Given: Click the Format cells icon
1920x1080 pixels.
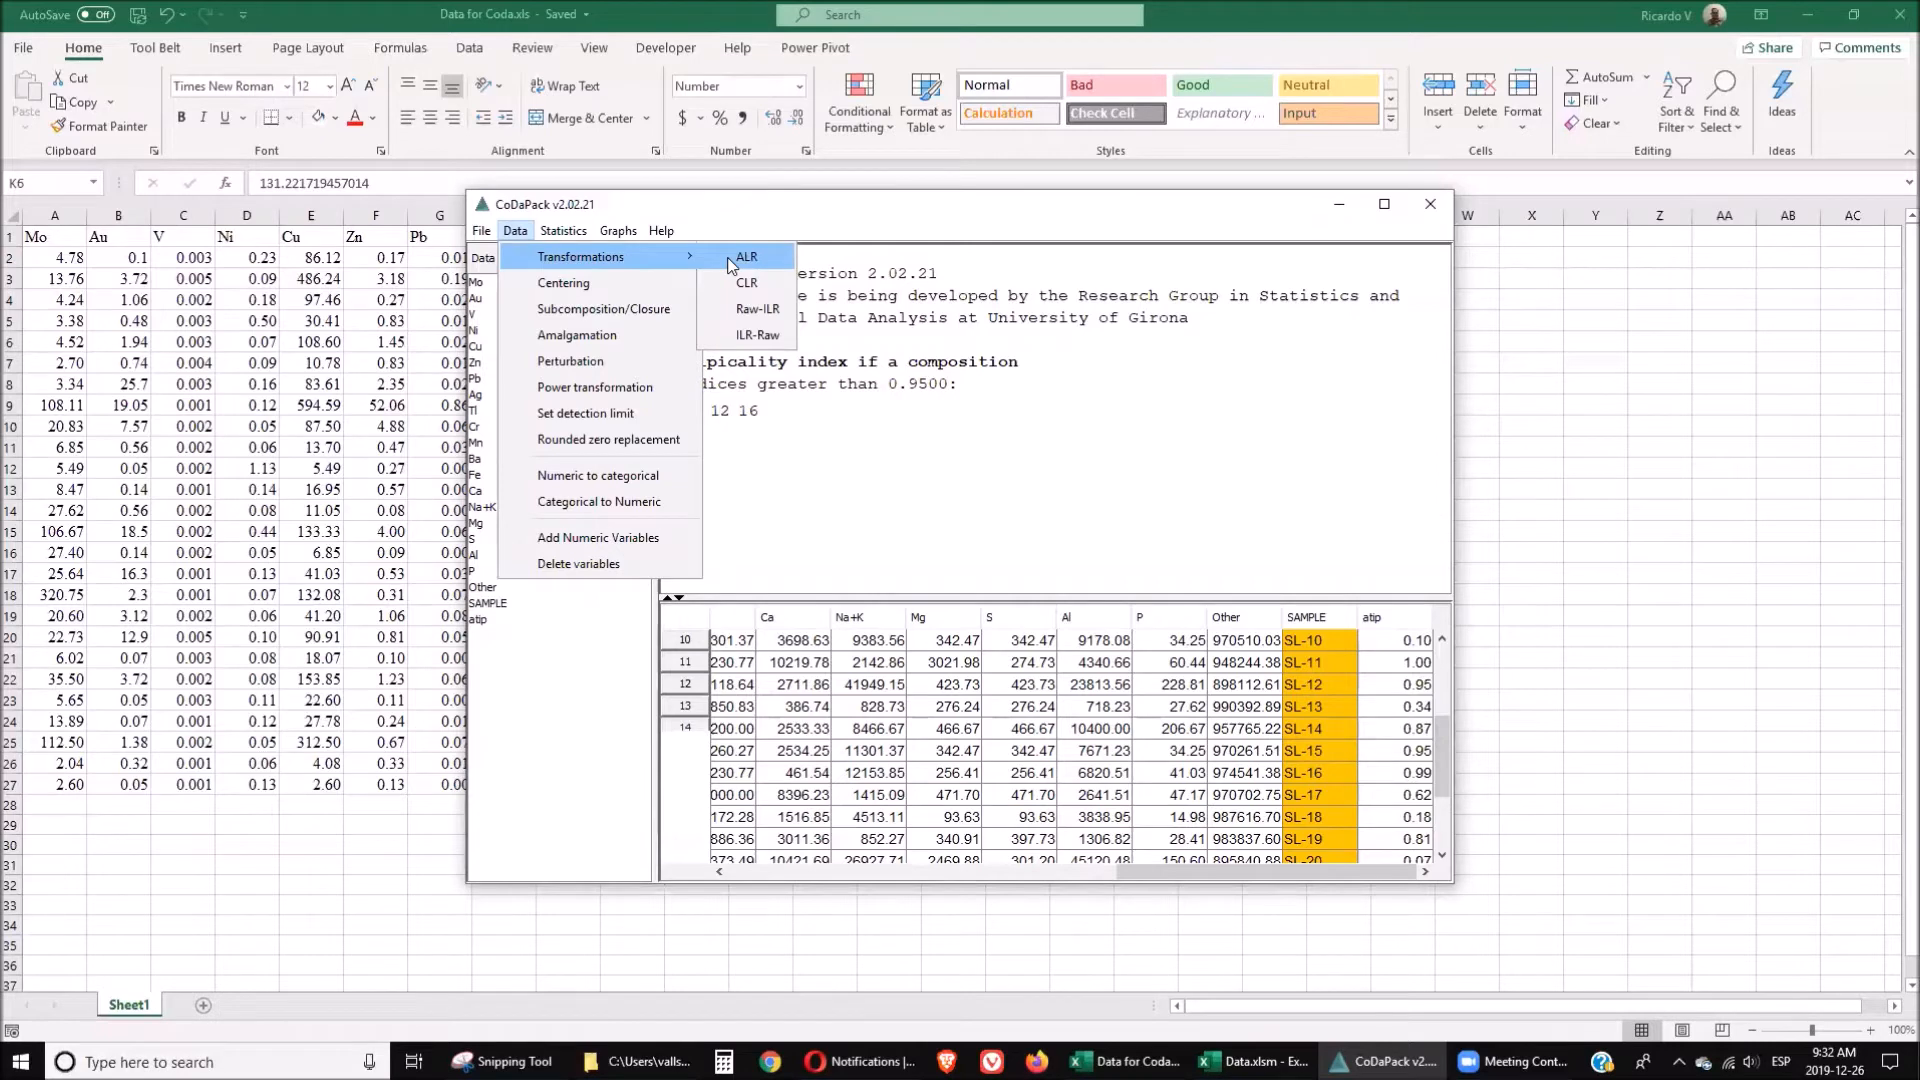Looking at the screenshot, I should [x=1522, y=85].
